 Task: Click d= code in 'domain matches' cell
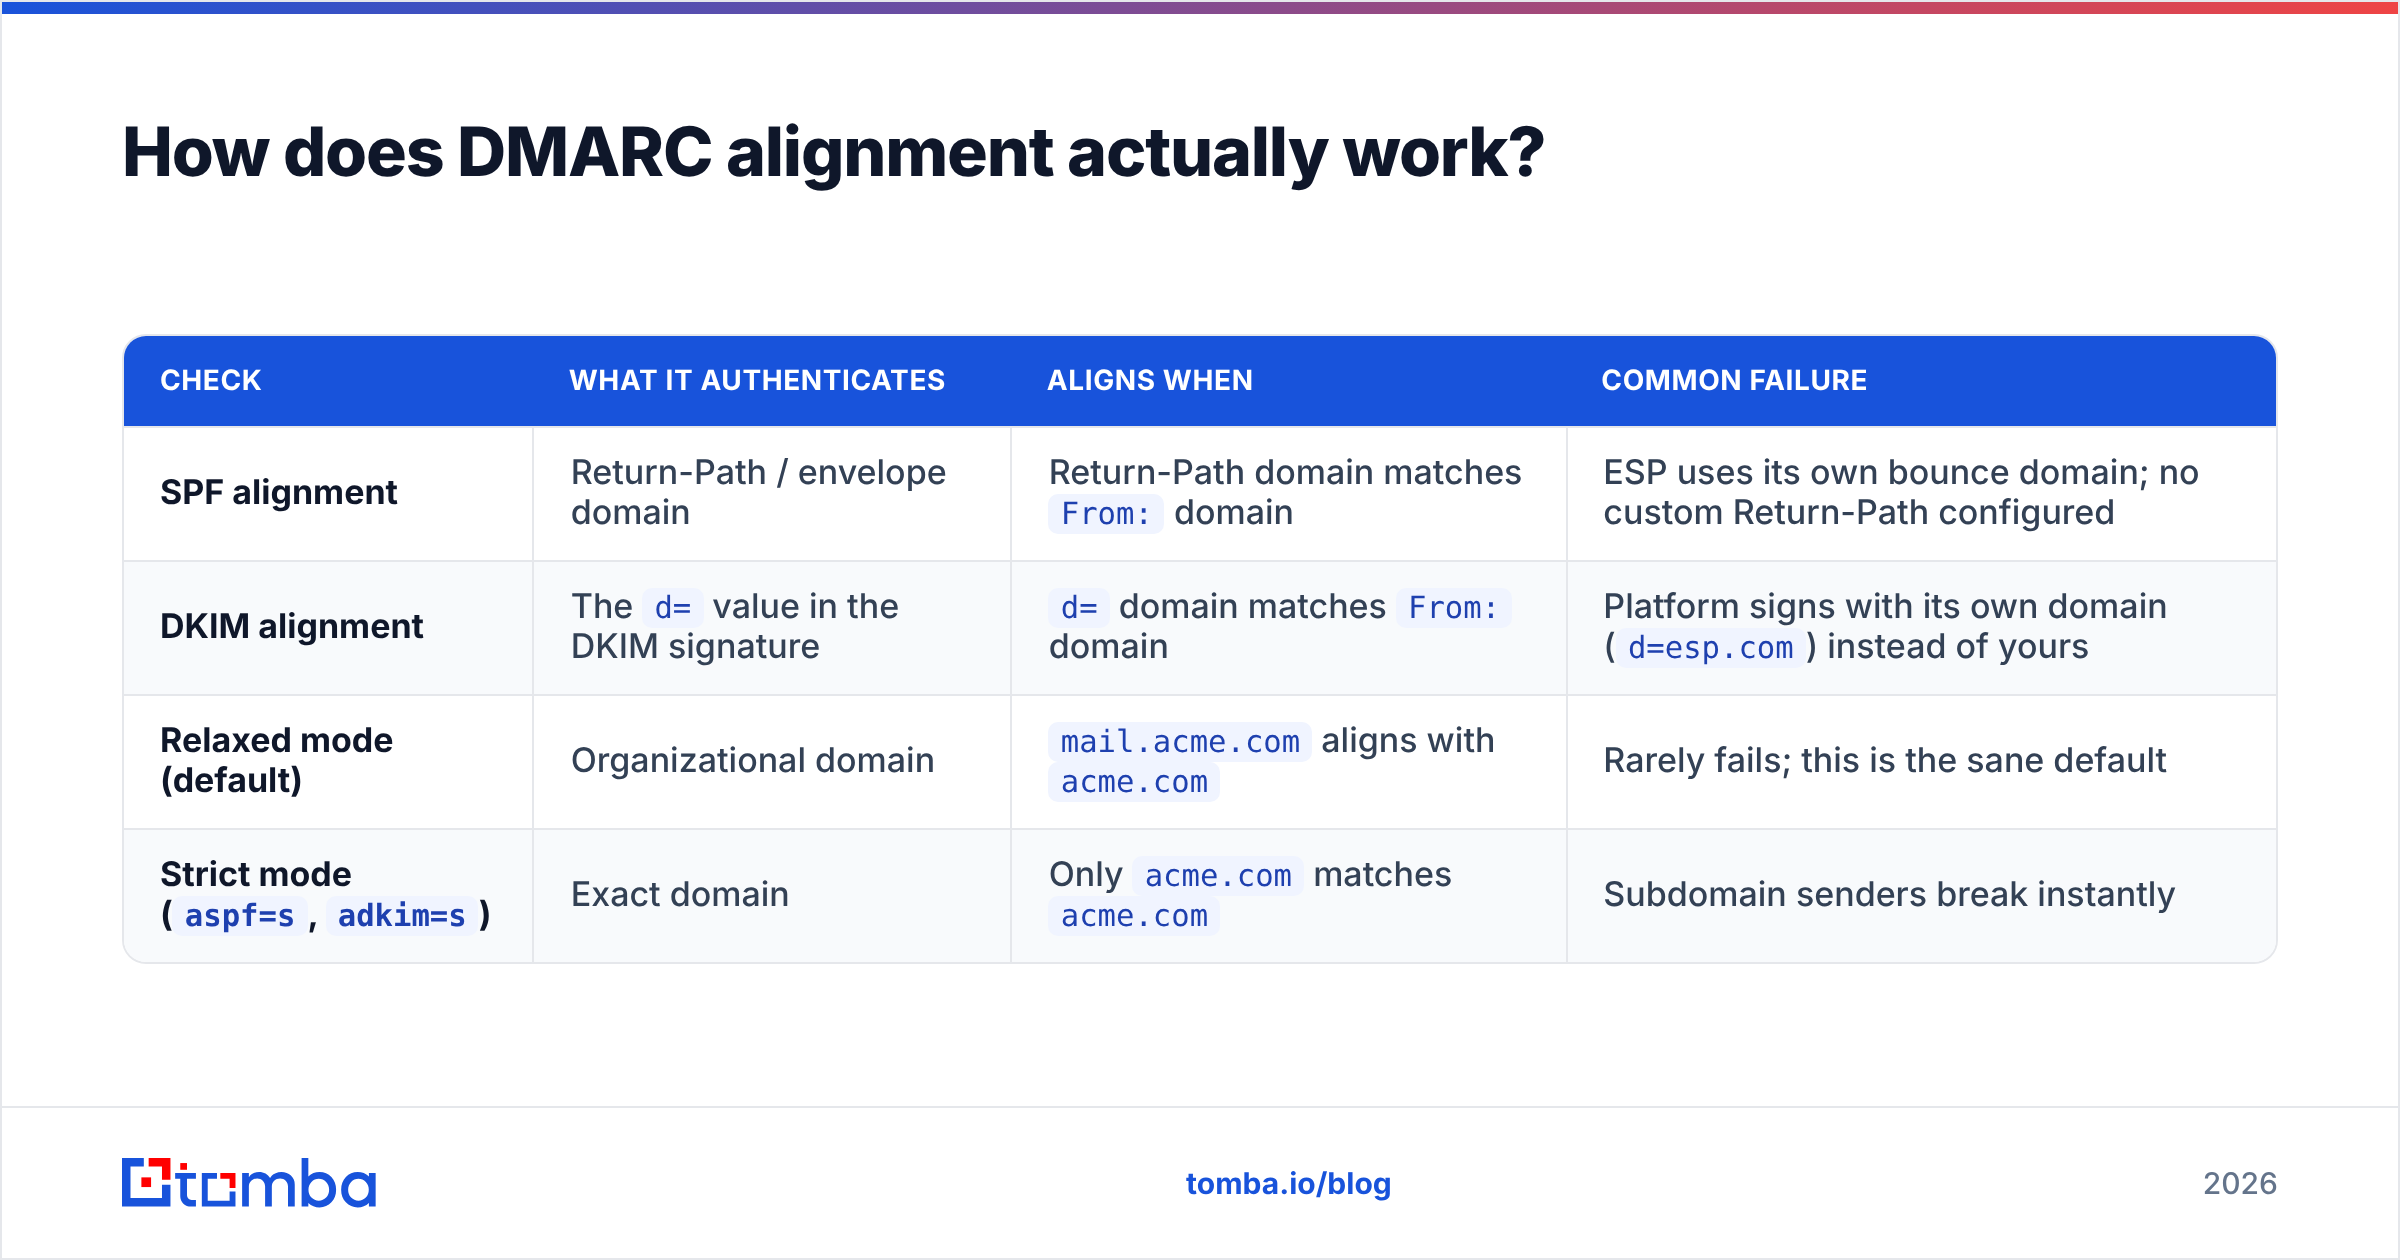coord(1079,608)
